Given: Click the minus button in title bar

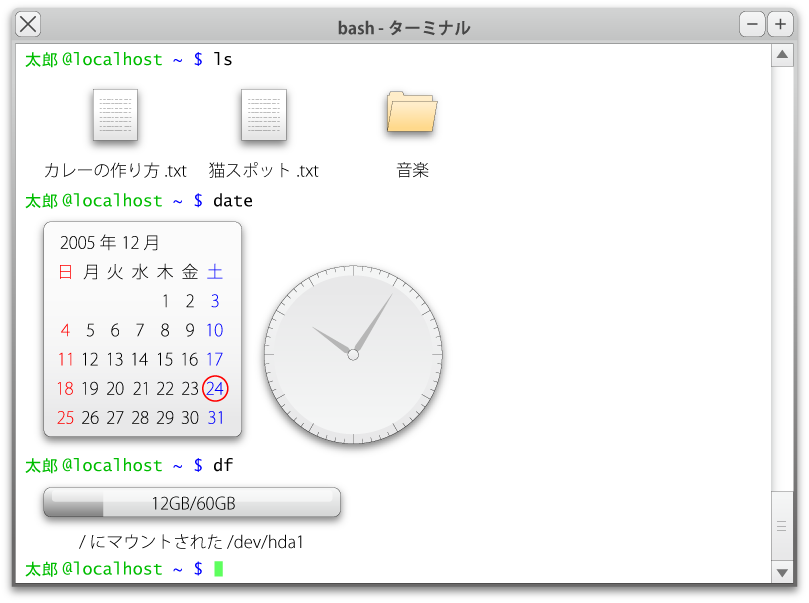Looking at the screenshot, I should (752, 25).
